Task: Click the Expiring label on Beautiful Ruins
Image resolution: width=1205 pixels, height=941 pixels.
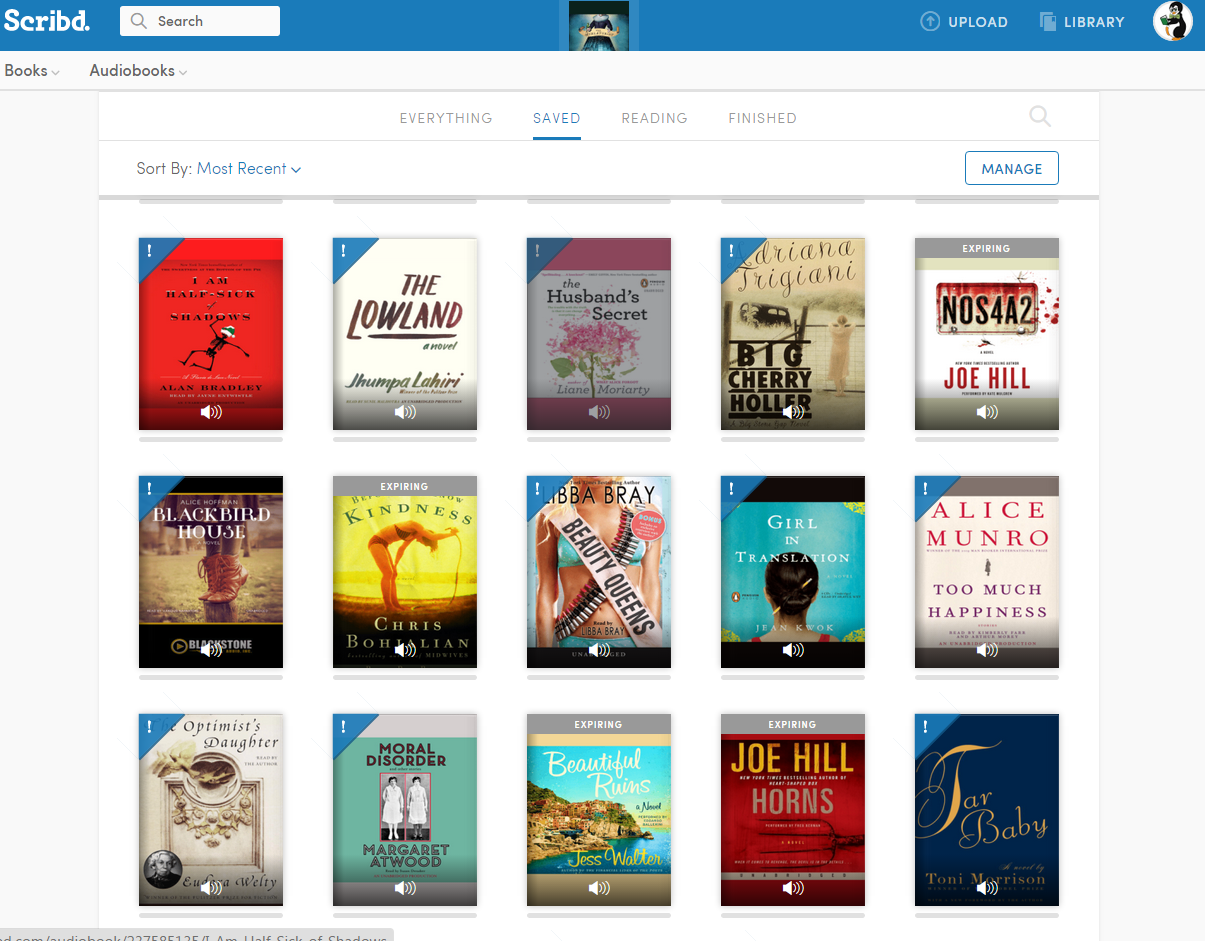Action: tap(599, 724)
